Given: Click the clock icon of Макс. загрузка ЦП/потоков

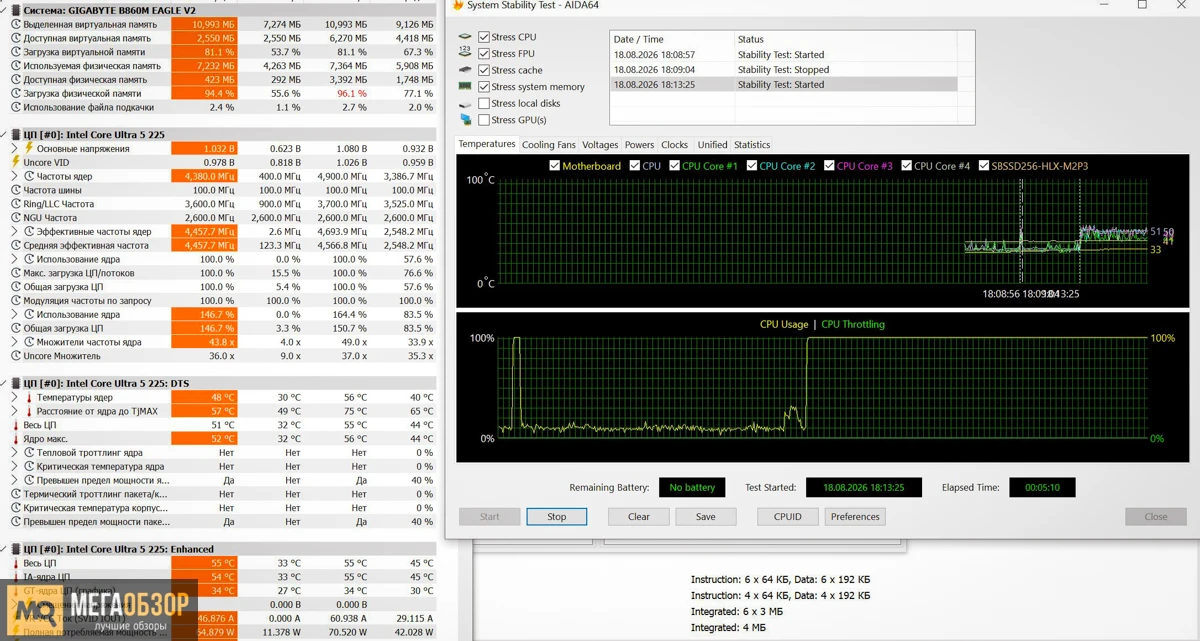Looking at the screenshot, I should (15, 273).
